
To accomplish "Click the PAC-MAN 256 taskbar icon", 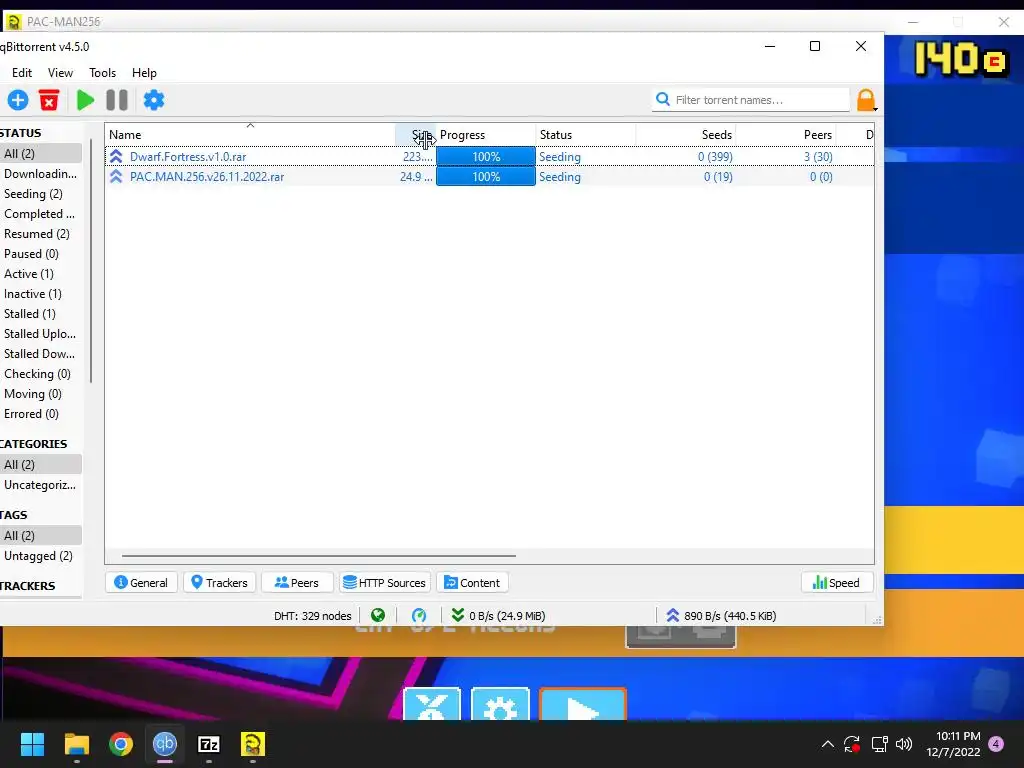I will click(253, 744).
